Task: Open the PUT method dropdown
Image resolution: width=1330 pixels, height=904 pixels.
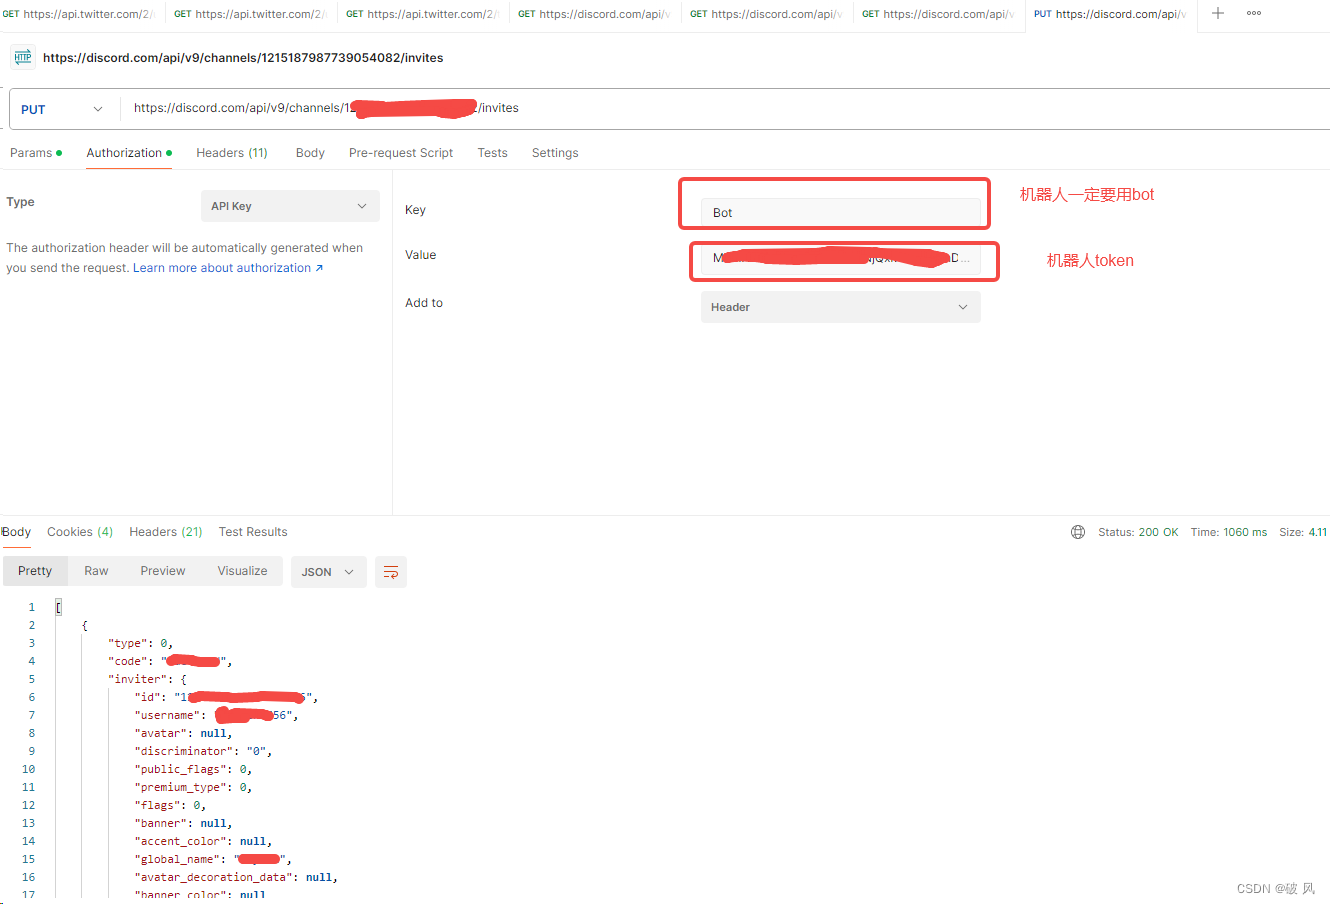Action: pos(62,109)
